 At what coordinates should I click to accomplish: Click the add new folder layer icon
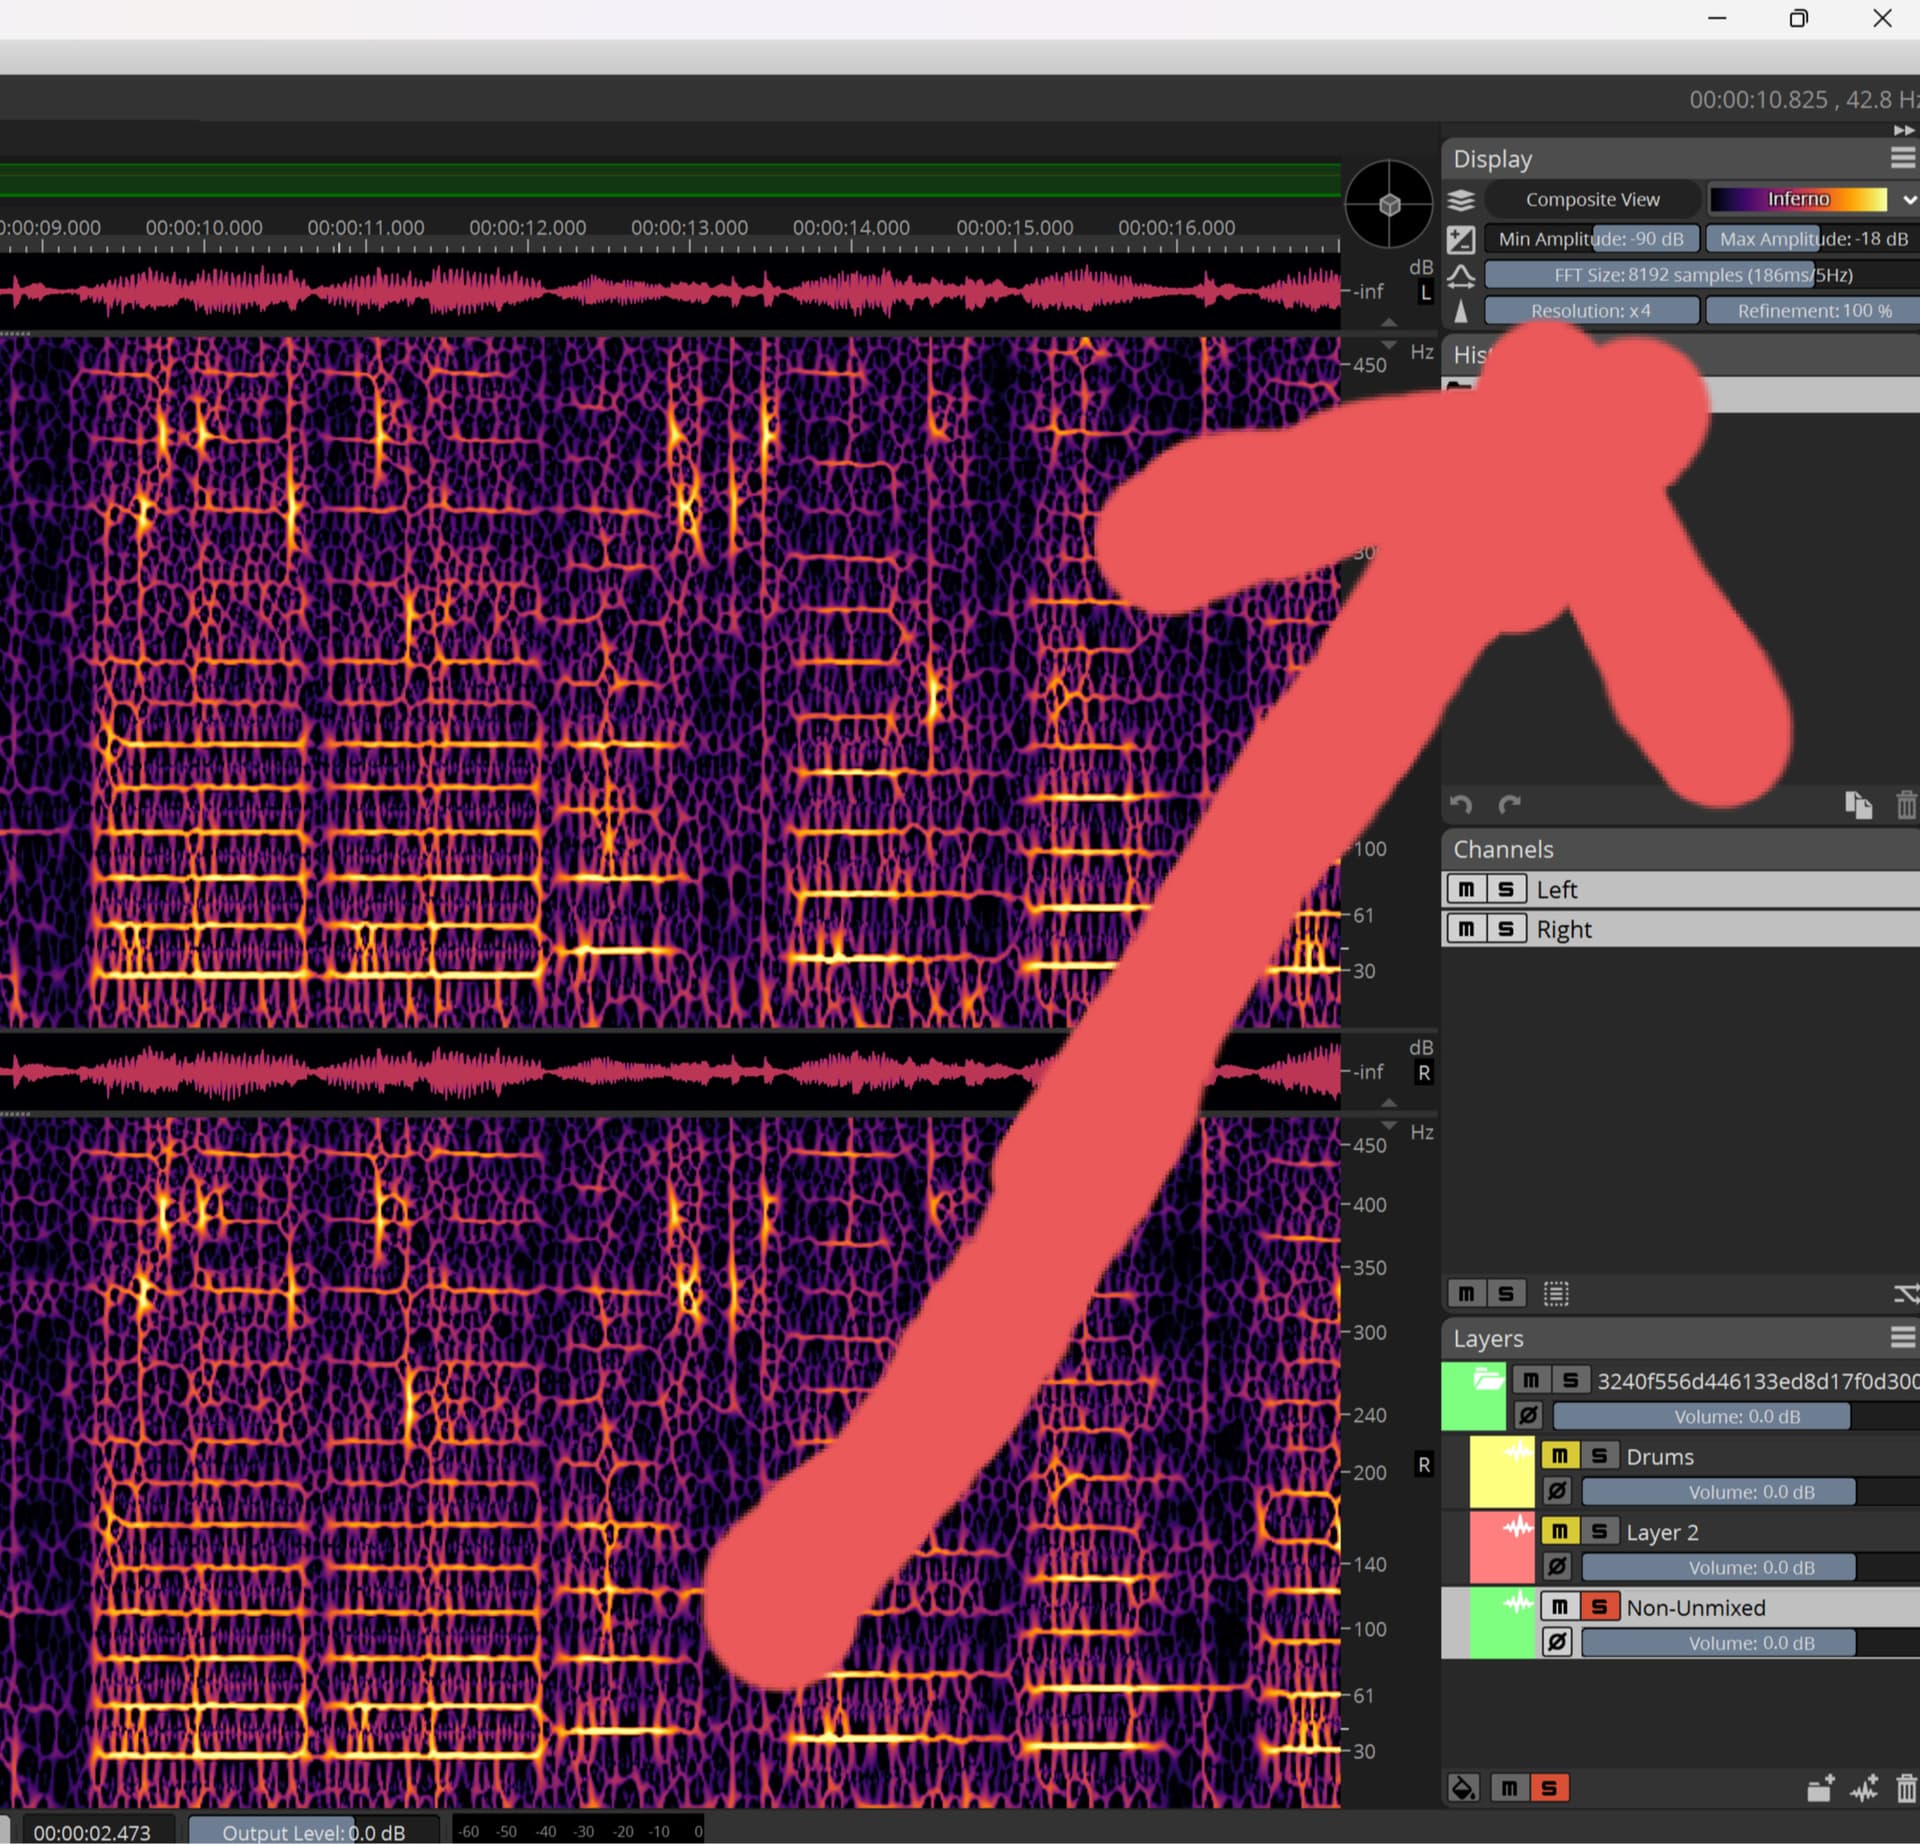1820,1788
